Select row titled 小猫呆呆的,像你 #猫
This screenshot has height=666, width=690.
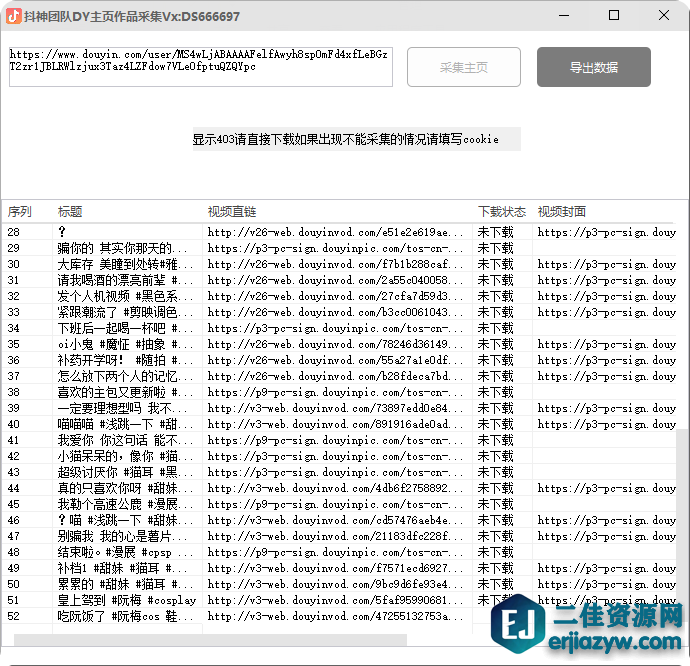click(x=339, y=456)
